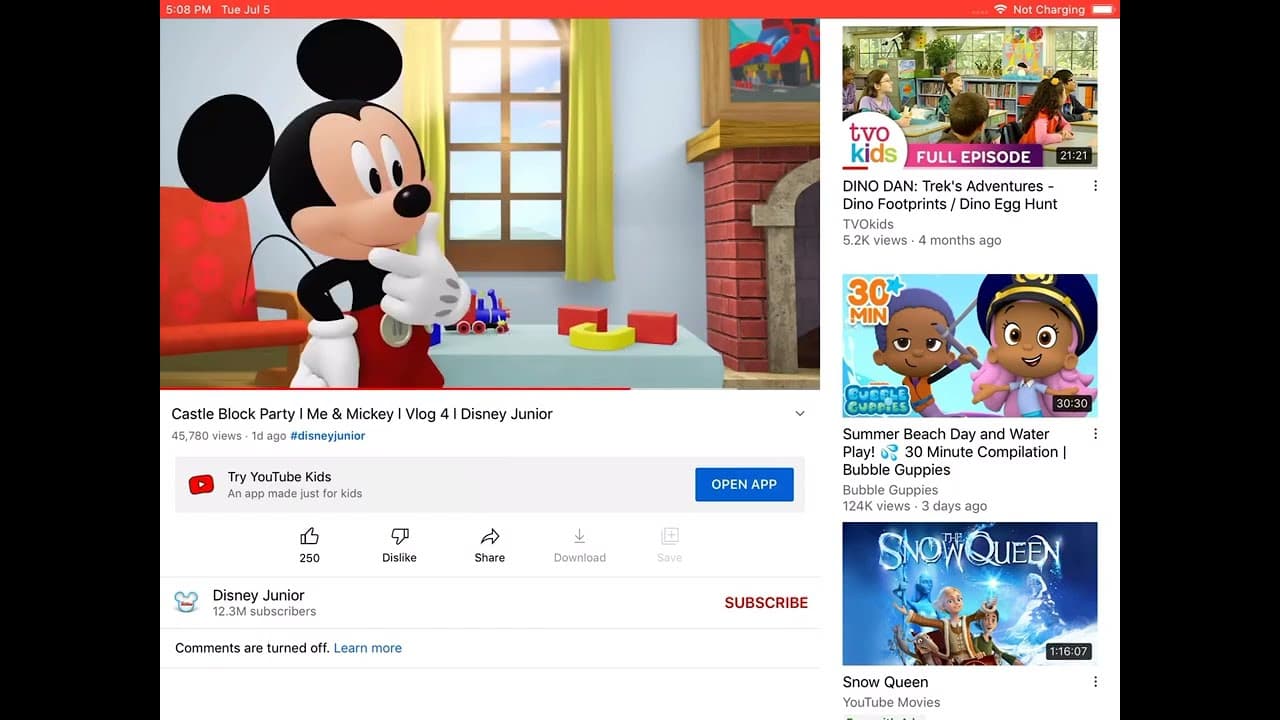Tap the Dislike thumbs down icon
The width and height of the screenshot is (1280, 720).
pyautogui.click(x=400, y=536)
